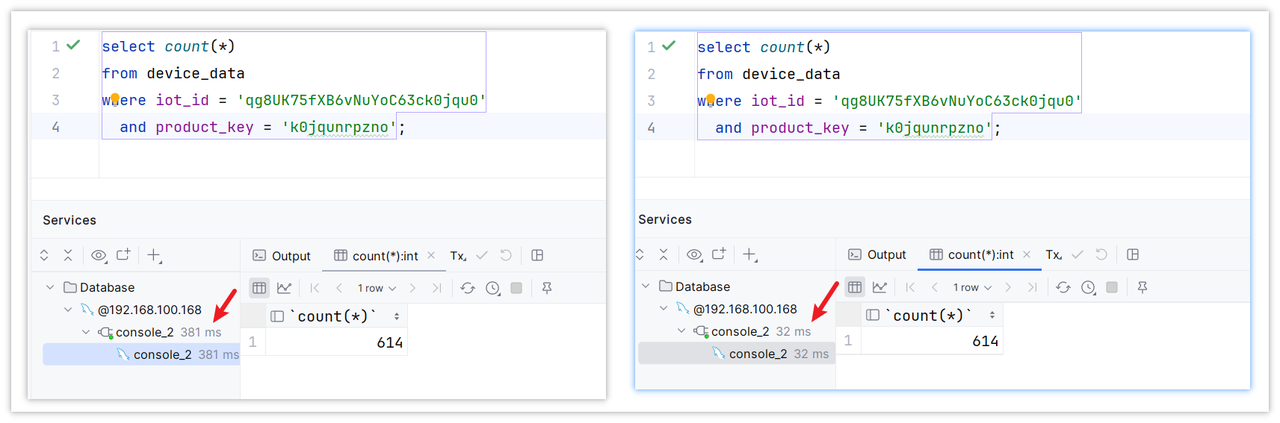
Task: Pin the result tab in left panel
Action: coord(547,288)
